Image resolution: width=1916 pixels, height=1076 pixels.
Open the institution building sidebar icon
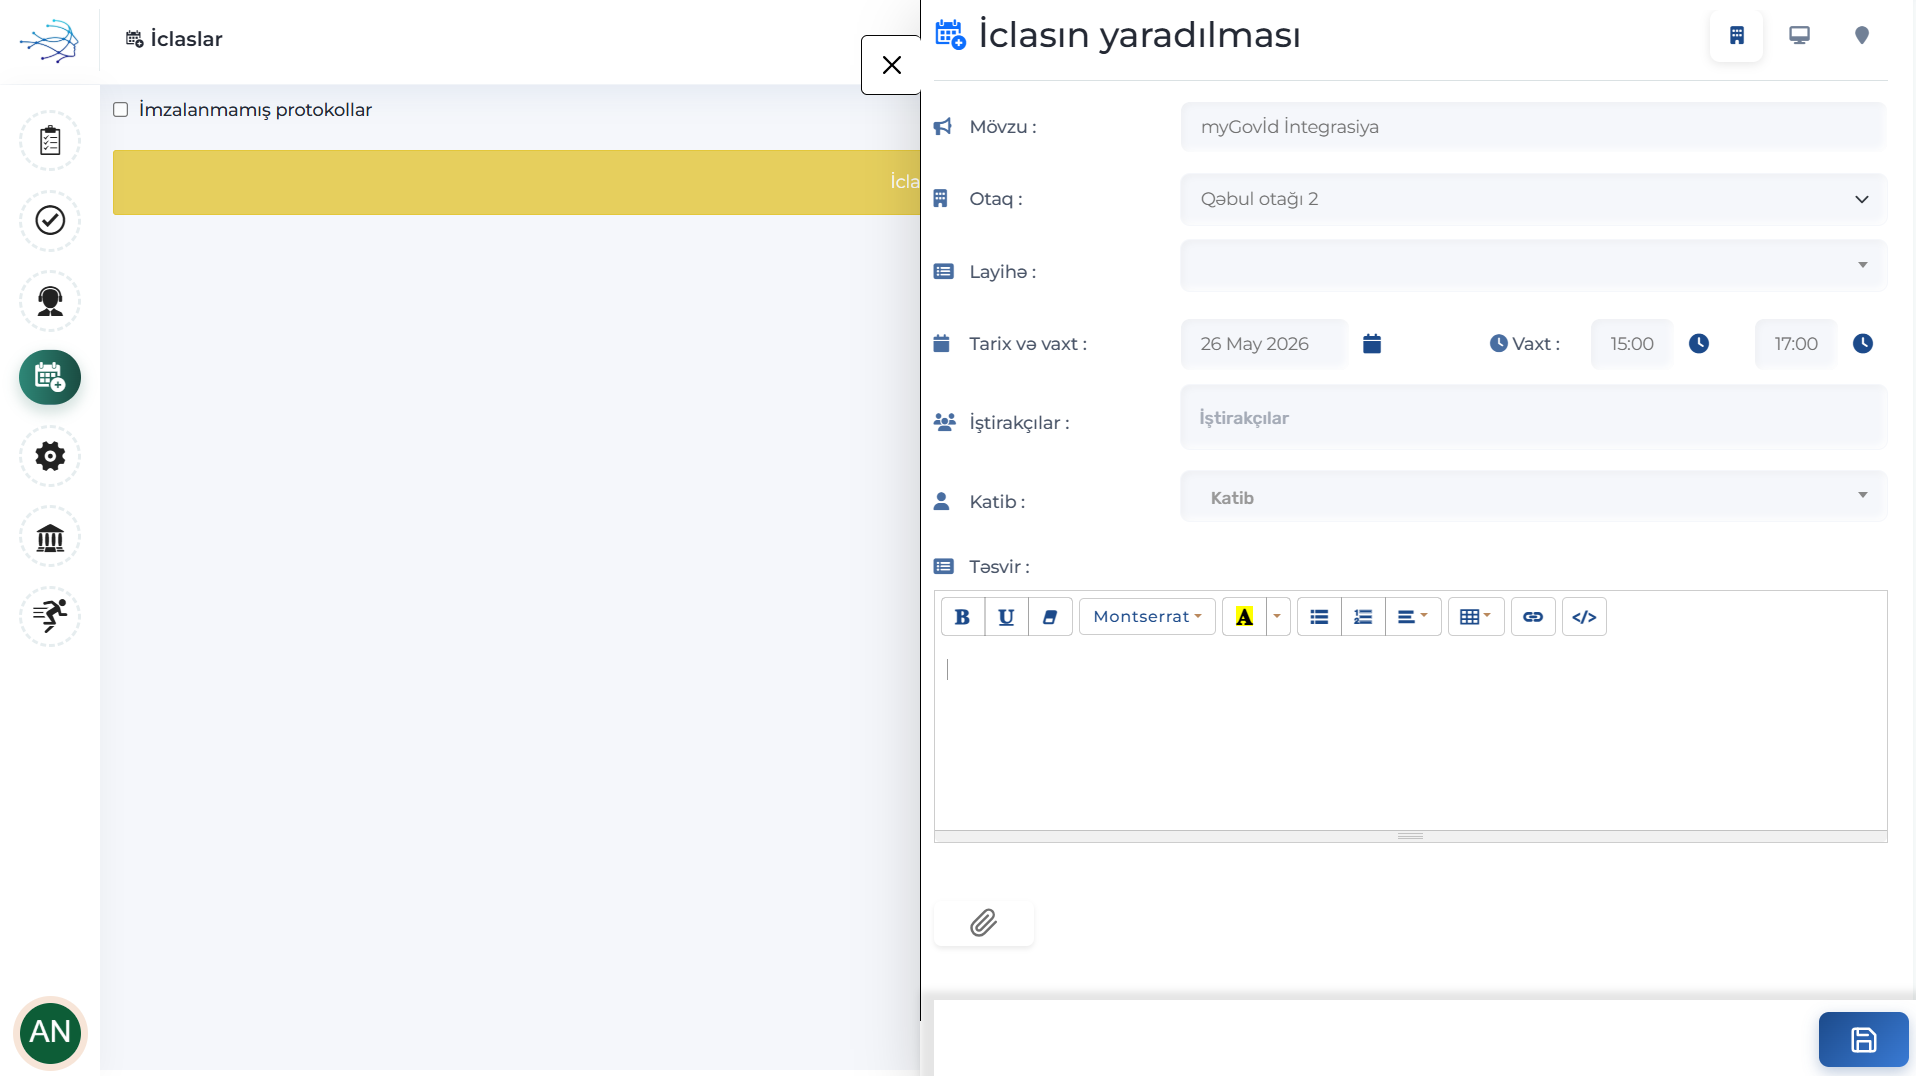[50, 538]
